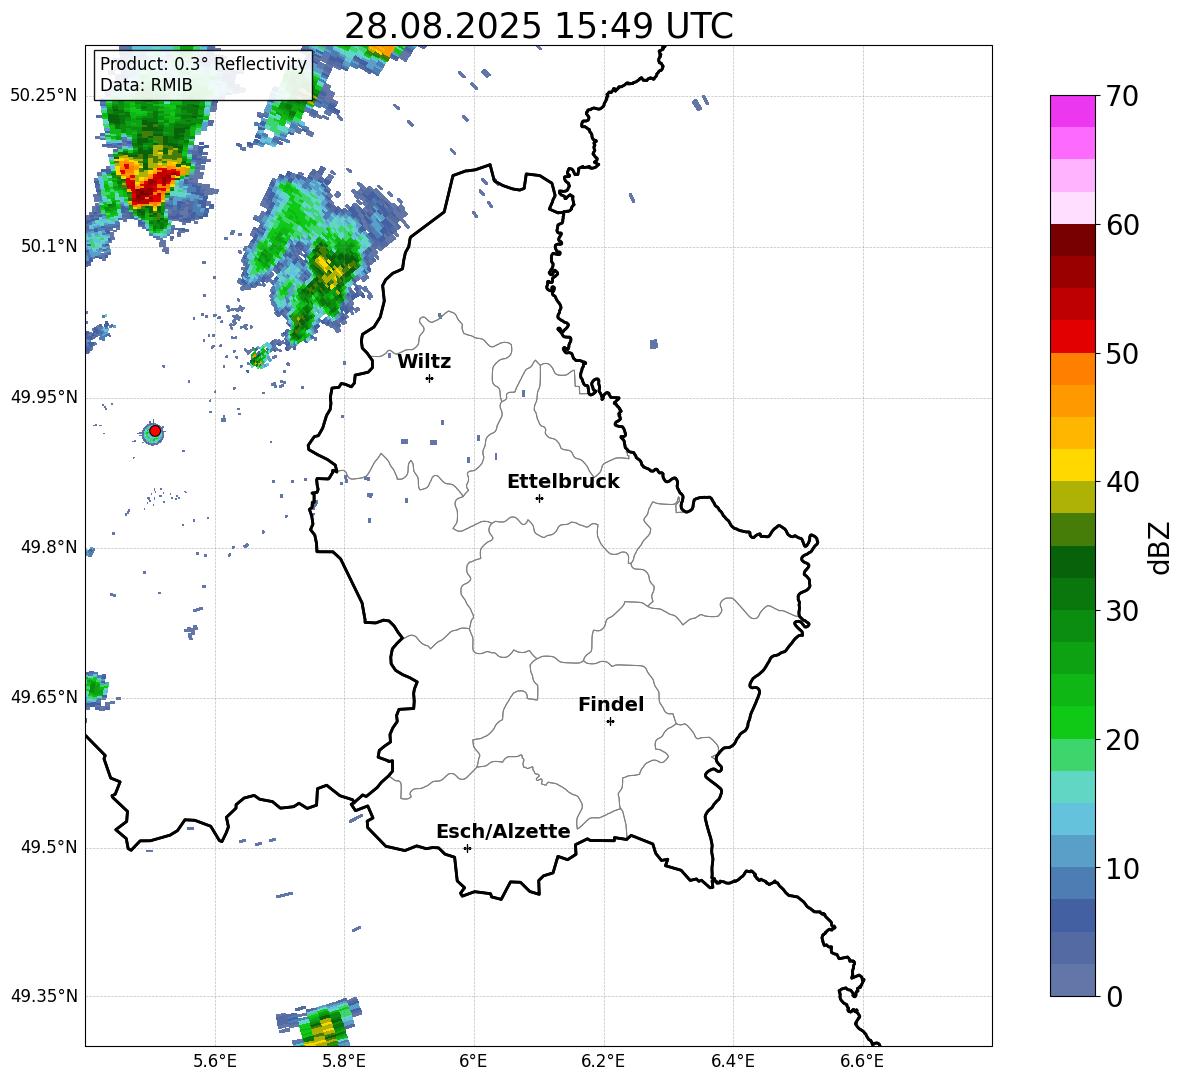1184x1081 pixels.
Task: Click the colorbar tick label 50
Action: 1122,353
